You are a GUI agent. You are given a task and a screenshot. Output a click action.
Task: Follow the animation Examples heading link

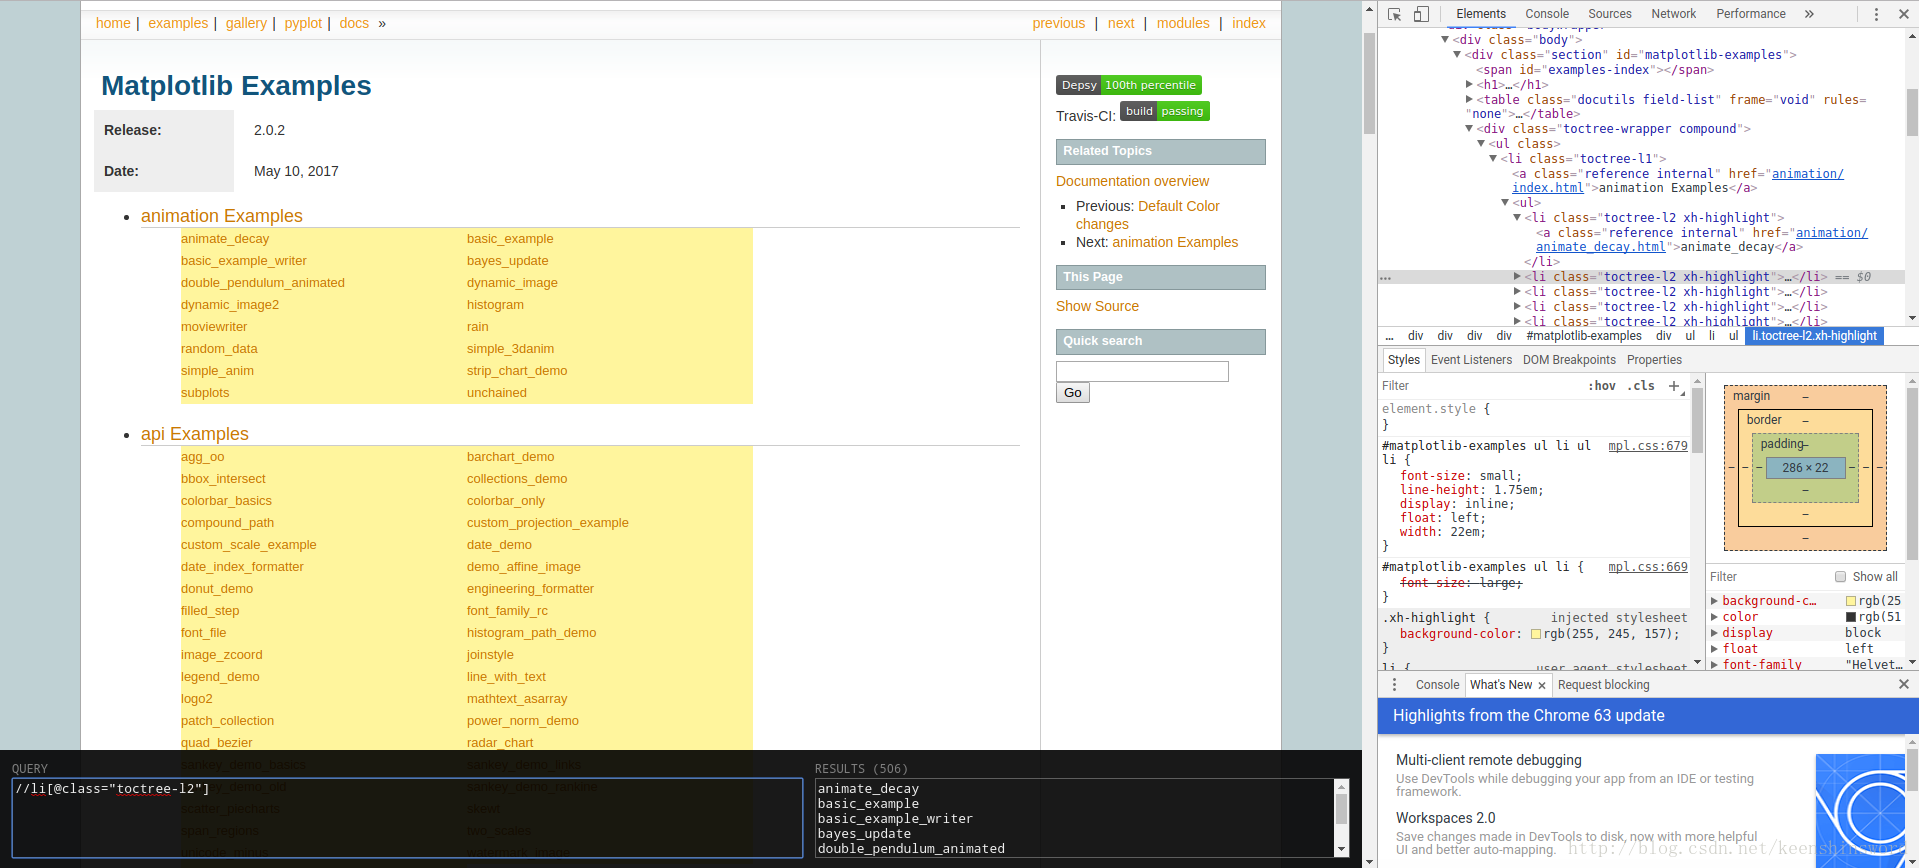pos(221,216)
